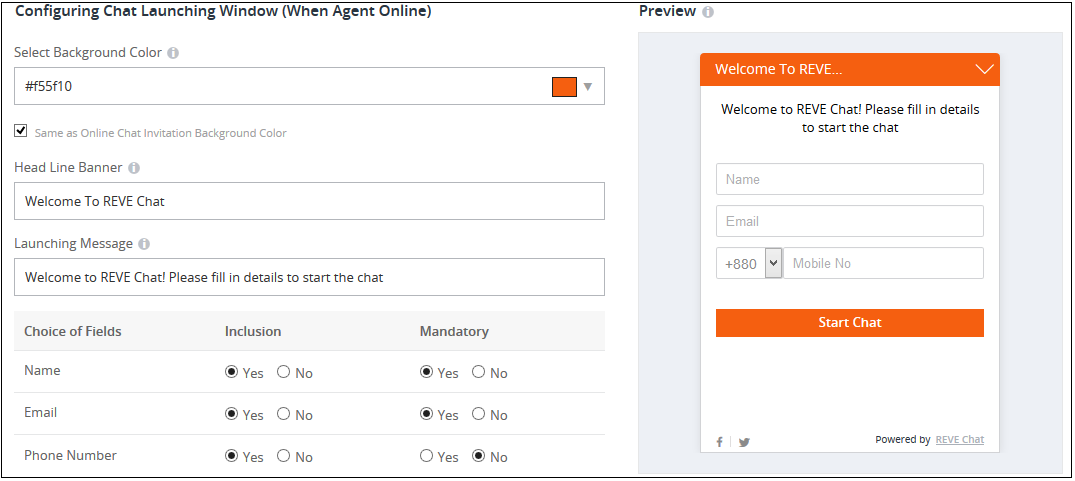Viewport: 1075px width, 481px height.
Task: Select Yes for Phone Number mandatory
Action: click(x=426, y=456)
